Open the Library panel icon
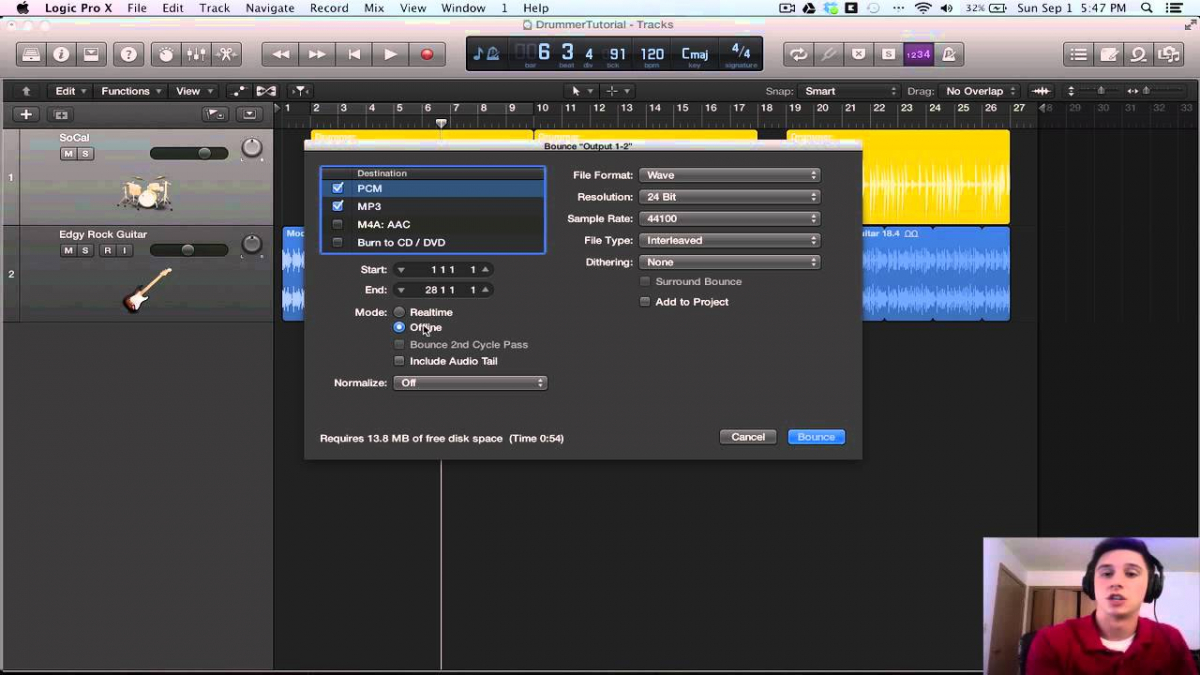 pyautogui.click(x=31, y=54)
